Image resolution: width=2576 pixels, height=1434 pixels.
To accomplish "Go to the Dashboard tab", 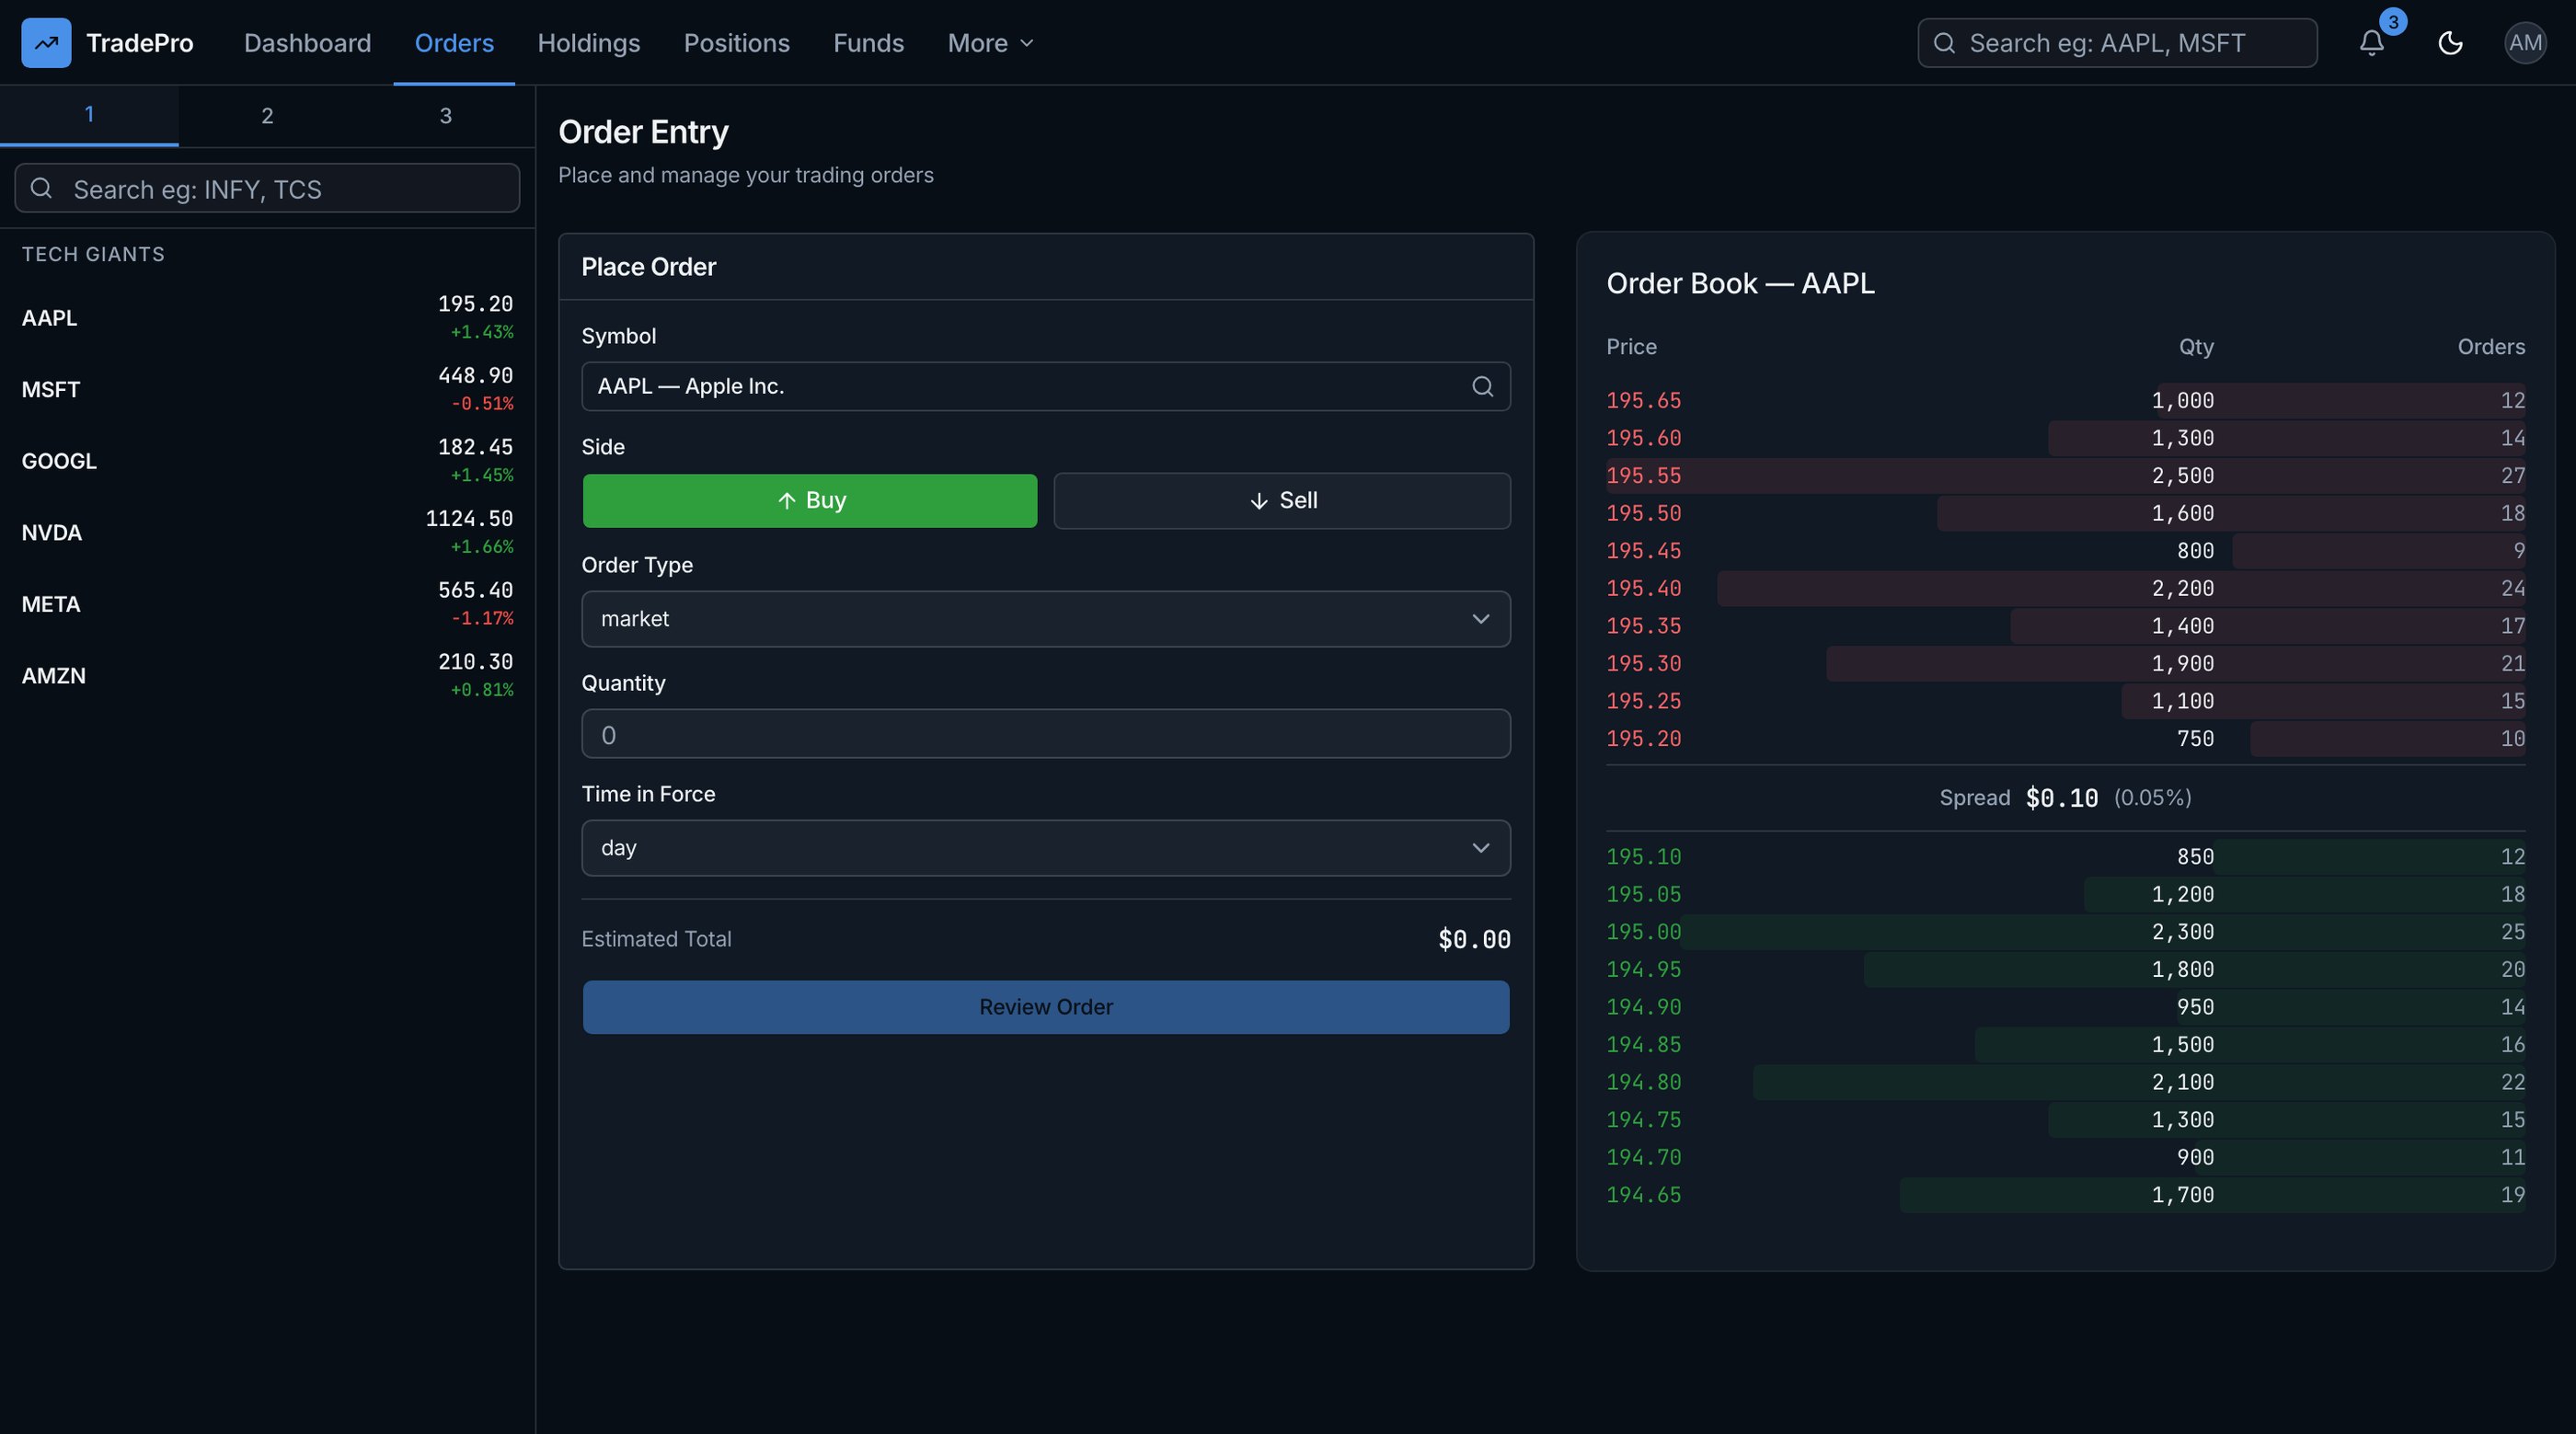I will pos(307,43).
